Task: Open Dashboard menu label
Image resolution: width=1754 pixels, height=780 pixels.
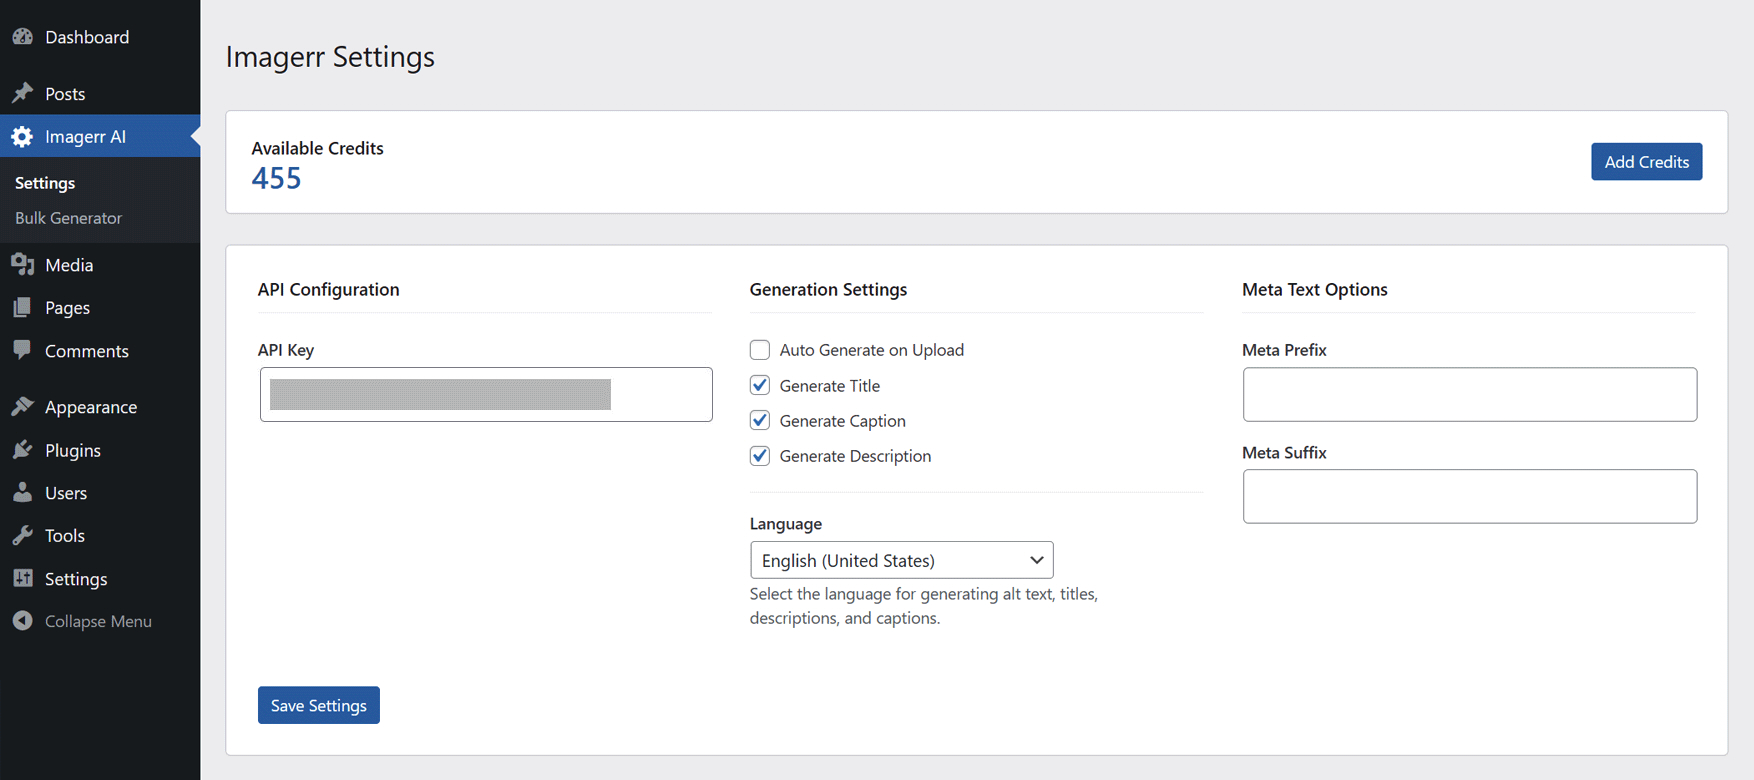Action: click(x=87, y=37)
